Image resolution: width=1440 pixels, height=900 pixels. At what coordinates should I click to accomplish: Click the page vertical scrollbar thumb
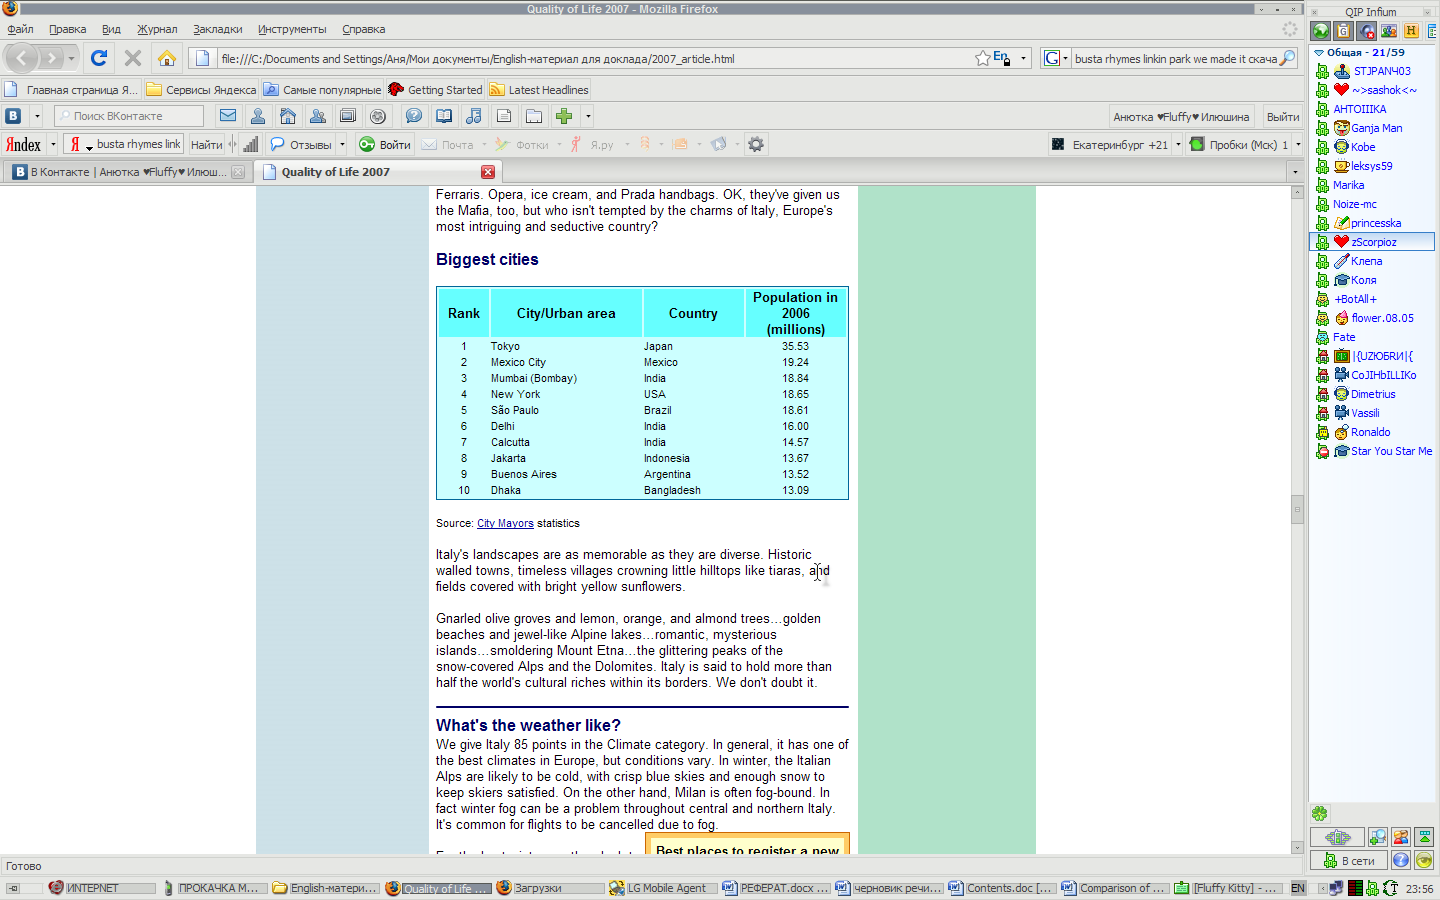tap(1297, 509)
